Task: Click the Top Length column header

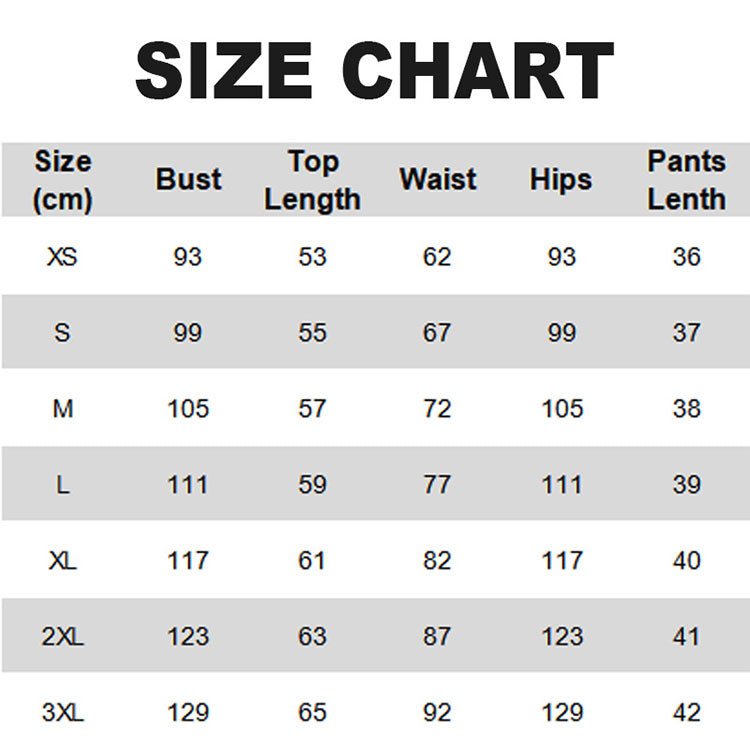Action: coord(312,180)
